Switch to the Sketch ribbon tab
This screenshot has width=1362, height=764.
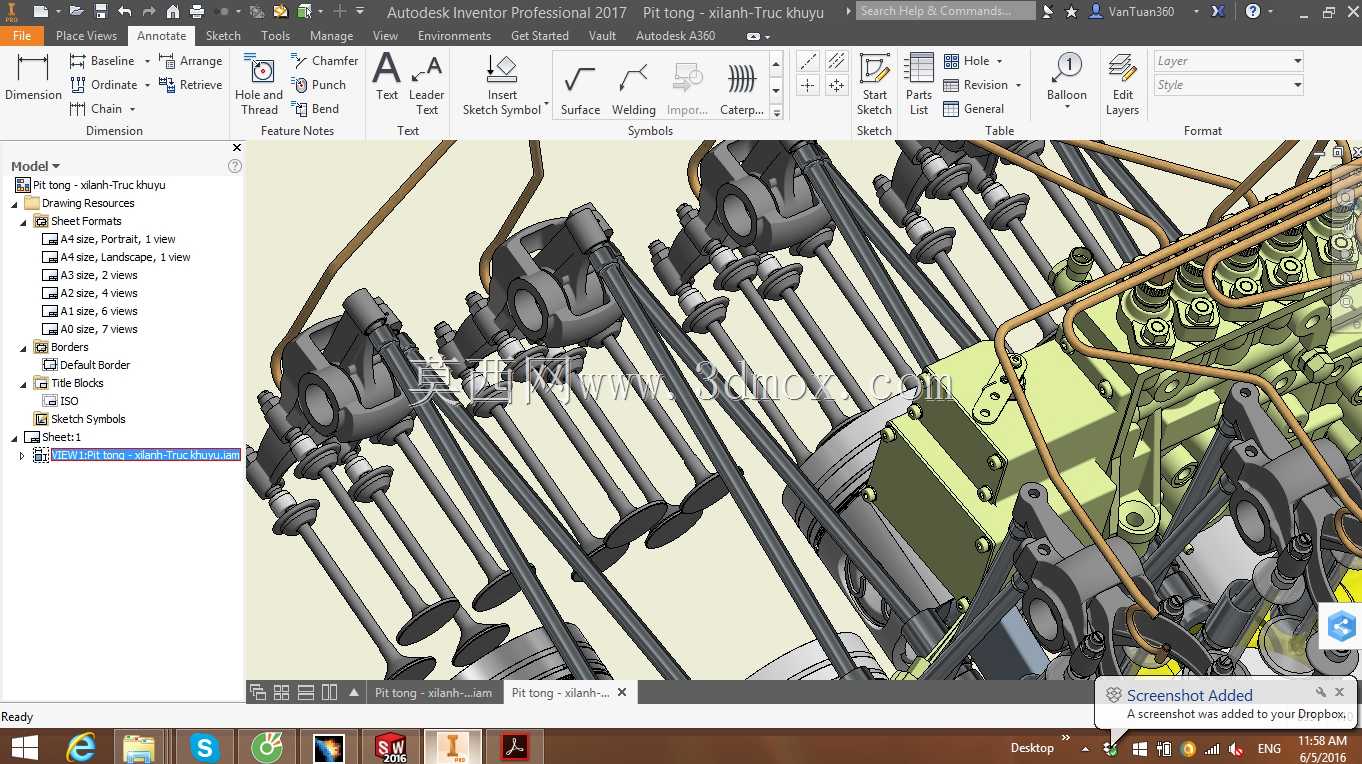coord(223,35)
